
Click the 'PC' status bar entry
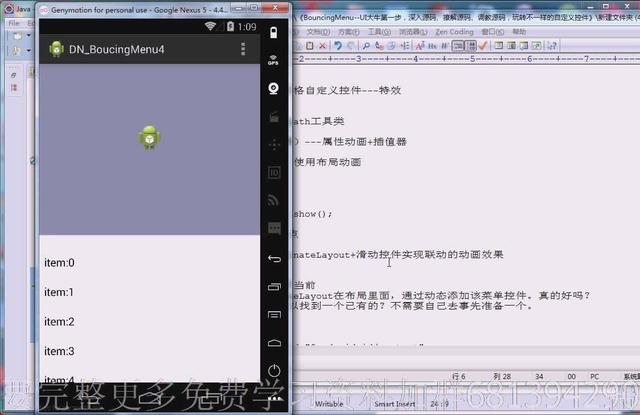595,376
